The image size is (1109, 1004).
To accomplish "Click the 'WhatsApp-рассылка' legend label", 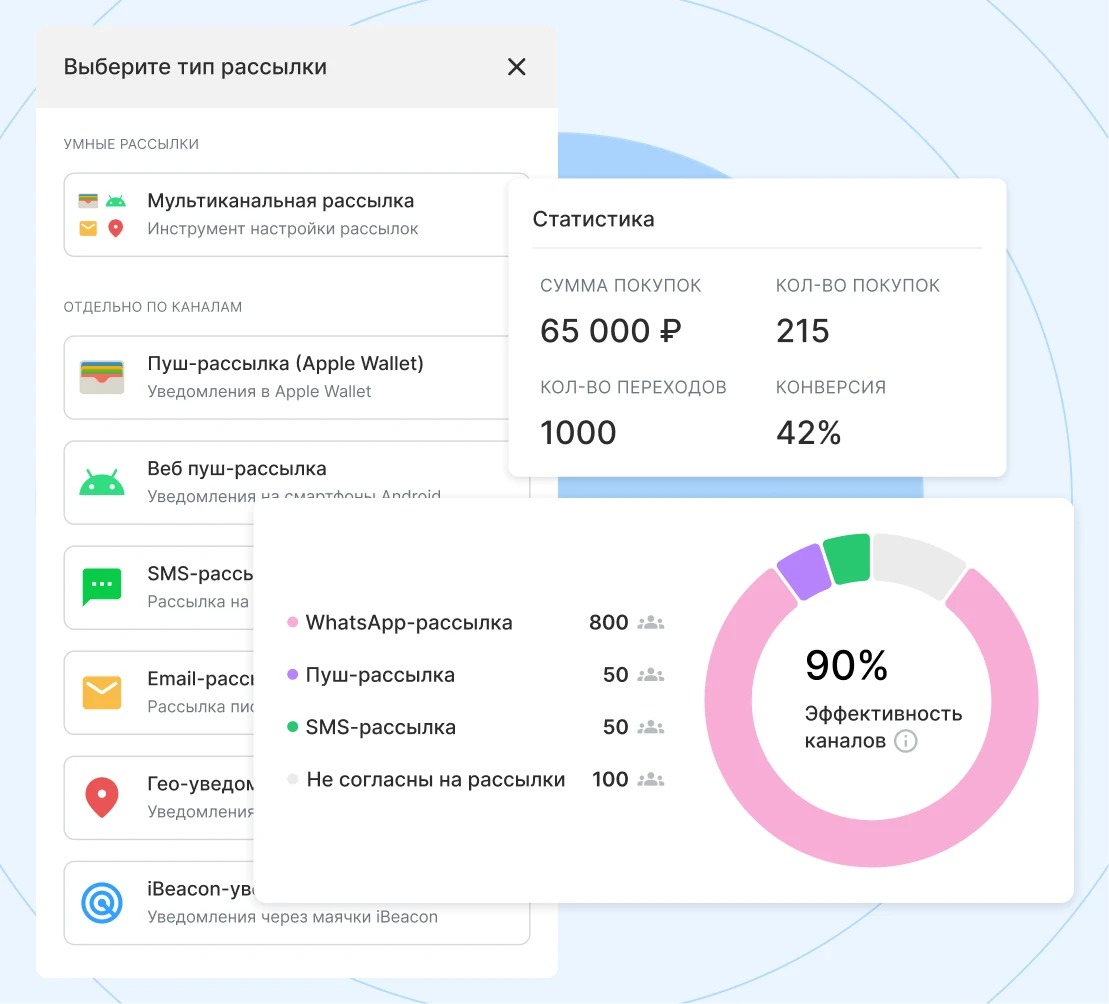I will pyautogui.click(x=409, y=623).
